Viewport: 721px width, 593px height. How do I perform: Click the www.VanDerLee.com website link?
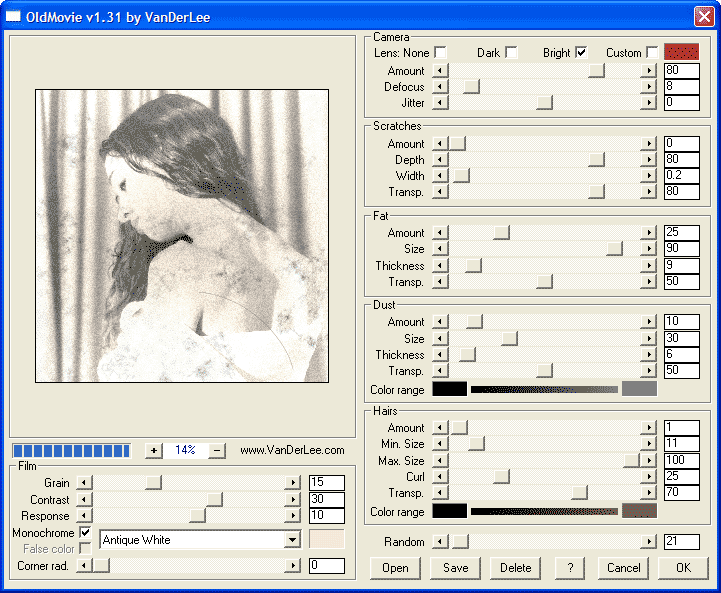click(292, 450)
